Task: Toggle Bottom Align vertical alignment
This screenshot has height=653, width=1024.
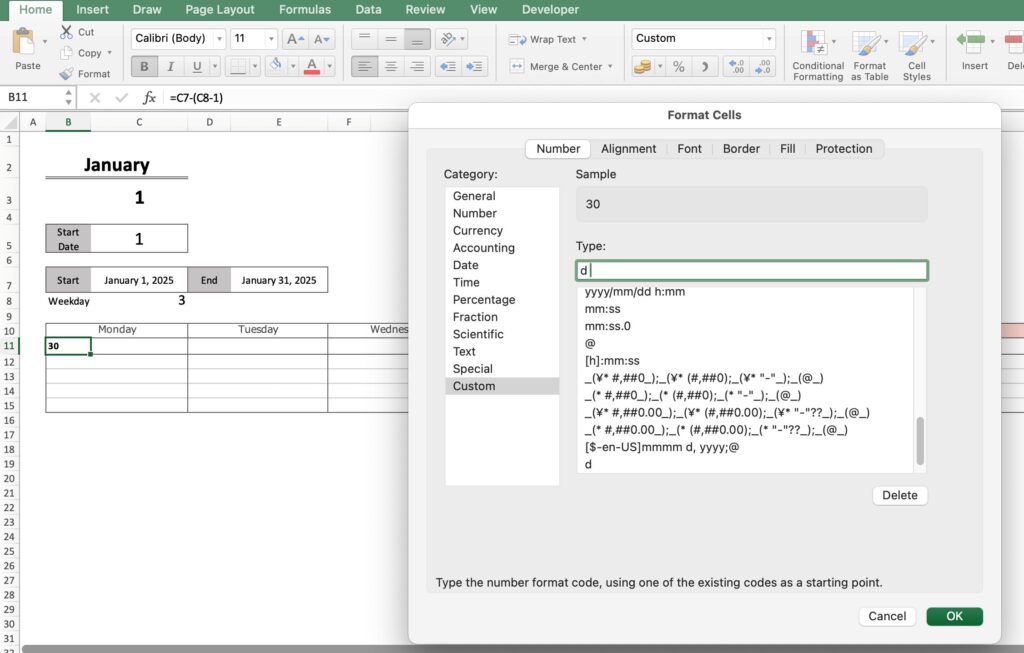Action: tap(417, 39)
